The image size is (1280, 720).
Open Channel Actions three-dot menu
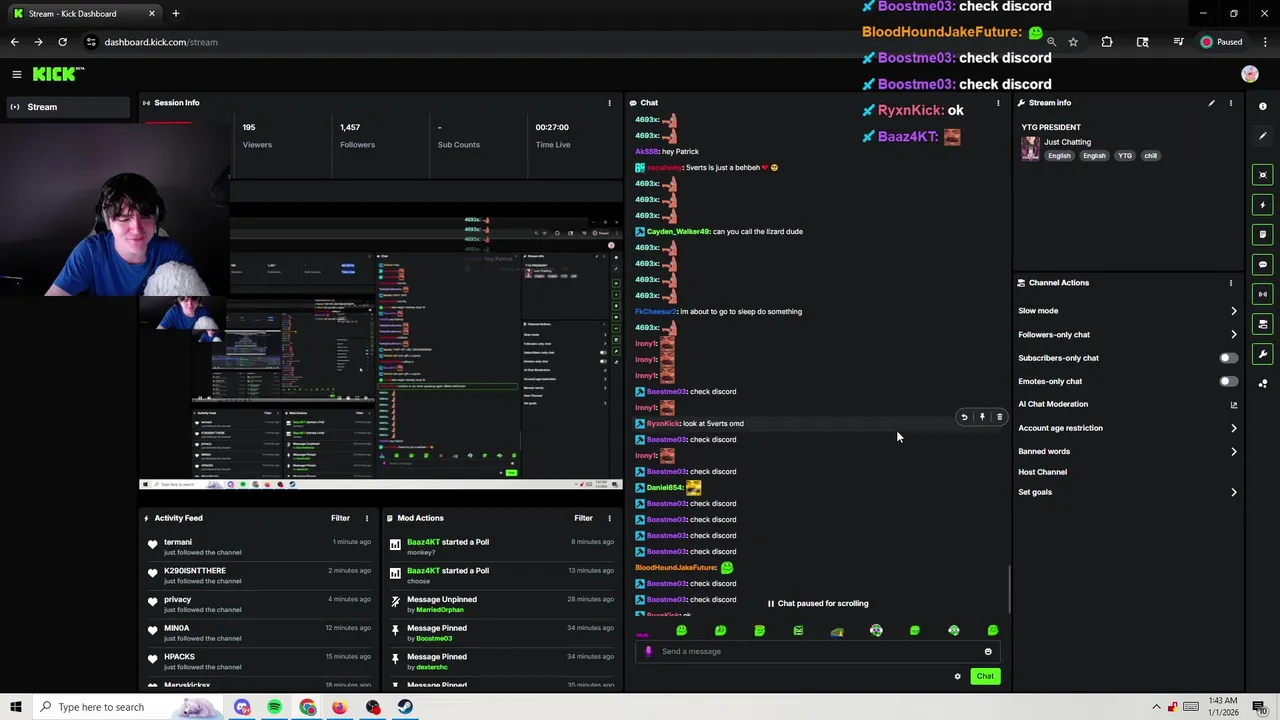coord(1231,283)
